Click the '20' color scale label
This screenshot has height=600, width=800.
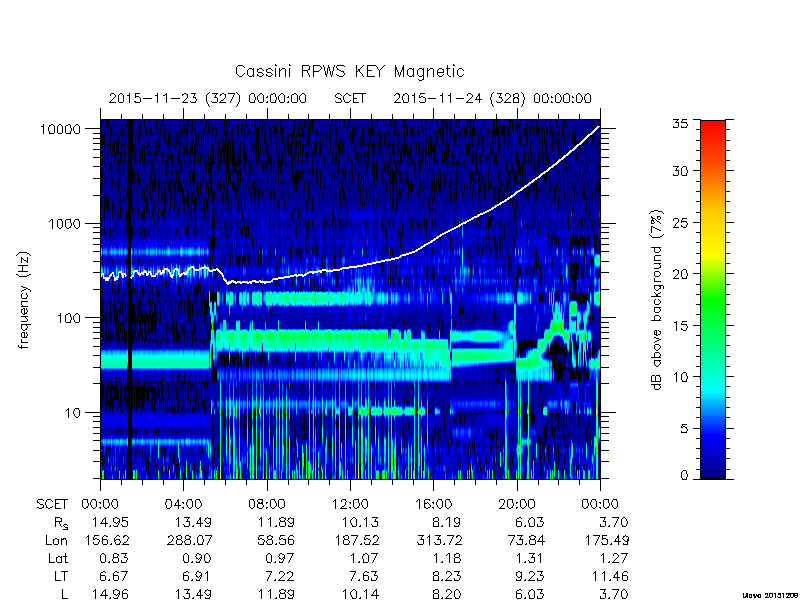click(680, 274)
